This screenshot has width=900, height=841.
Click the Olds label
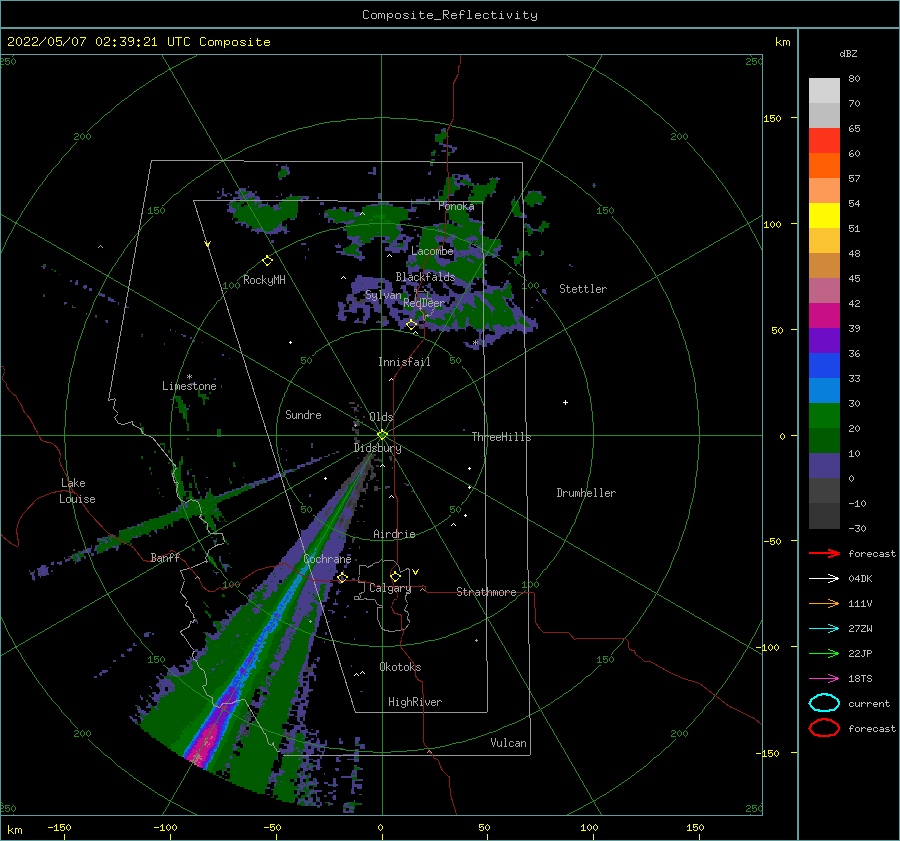pos(381,417)
